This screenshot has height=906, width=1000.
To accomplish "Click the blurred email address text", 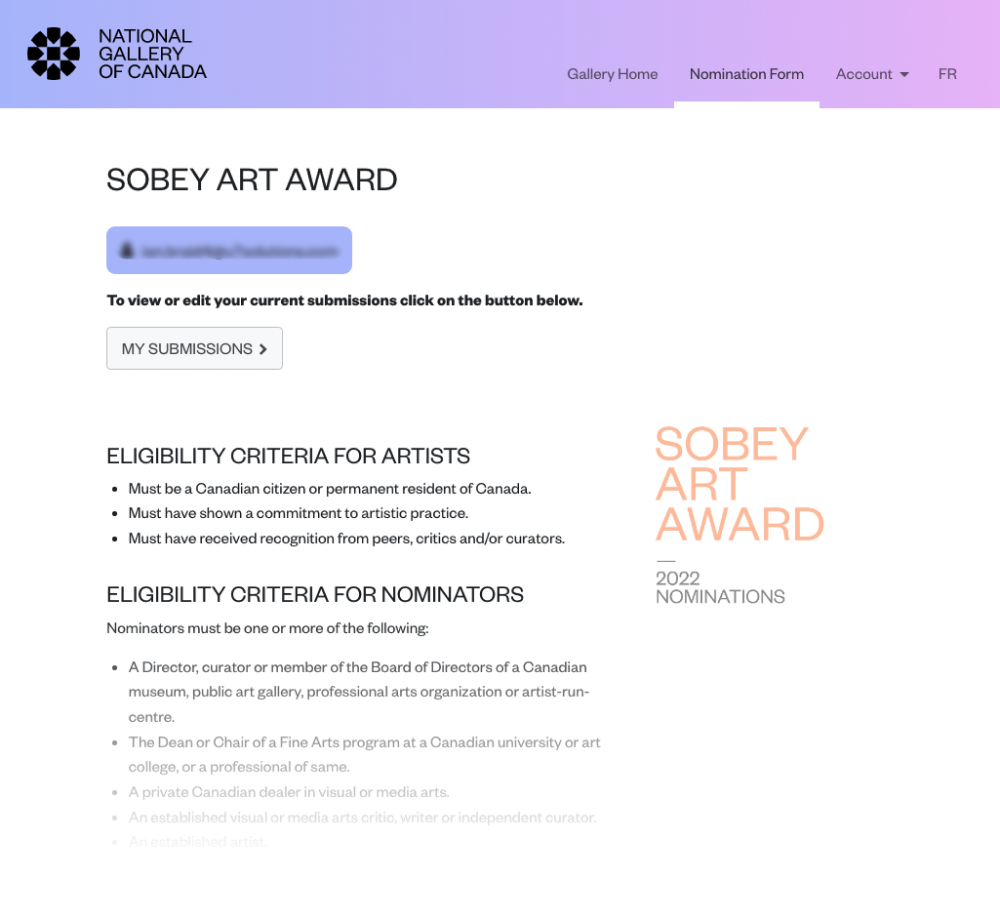I will pos(240,250).
